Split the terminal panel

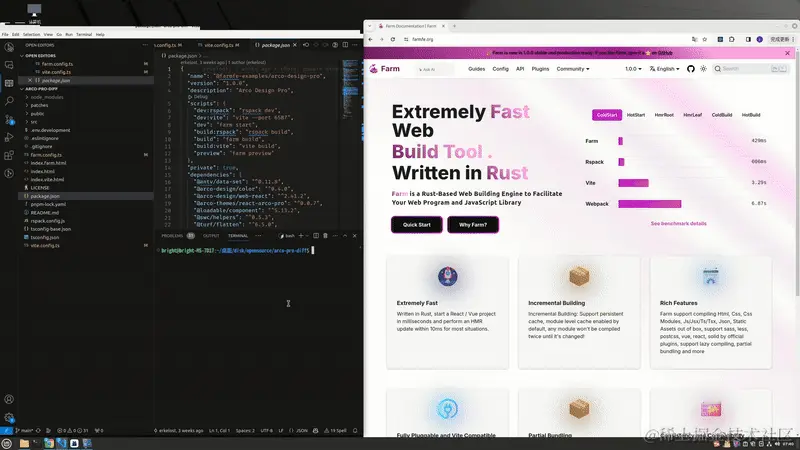[316, 236]
